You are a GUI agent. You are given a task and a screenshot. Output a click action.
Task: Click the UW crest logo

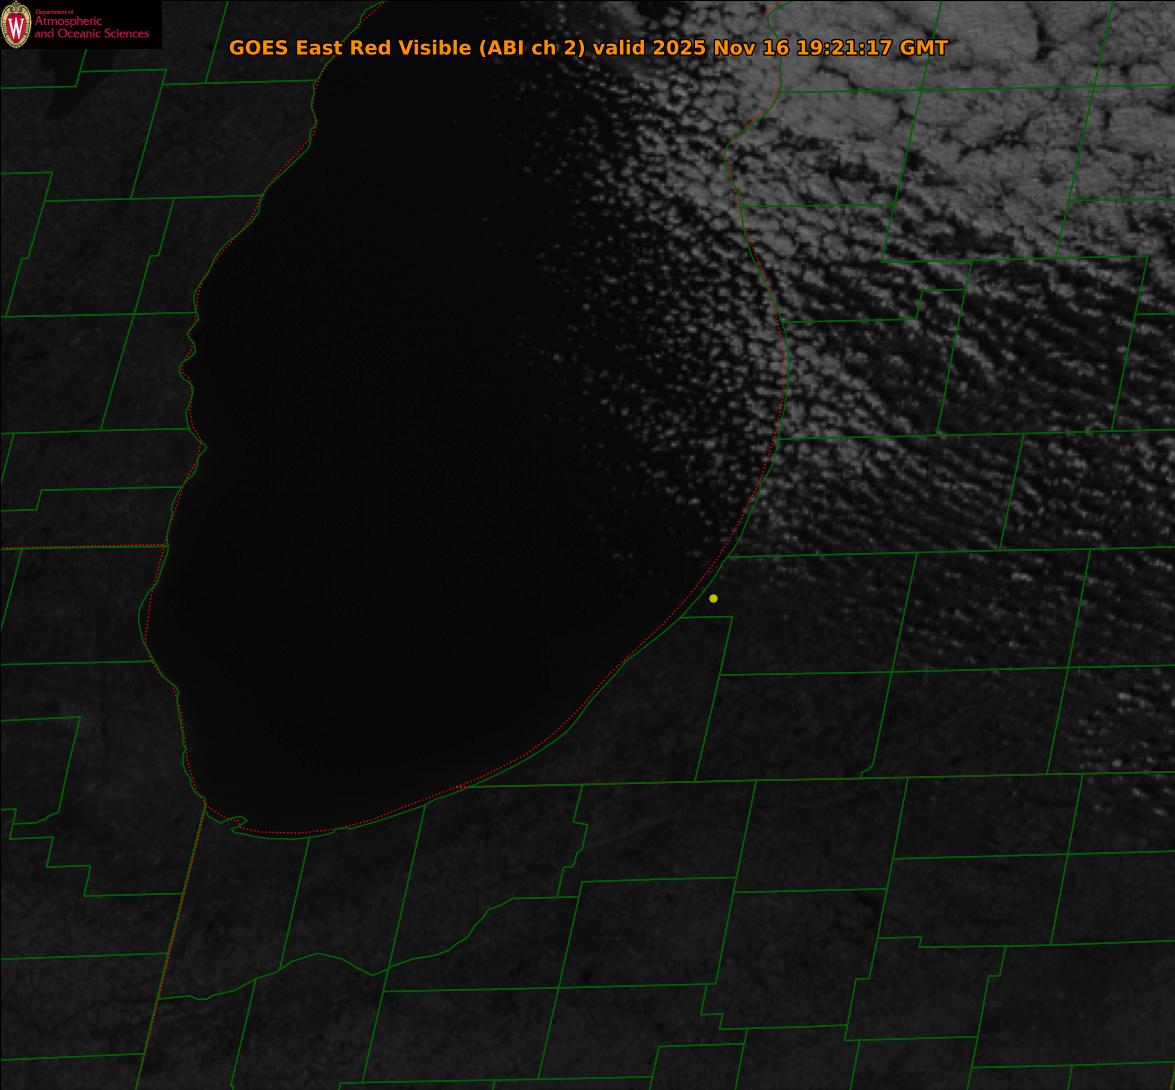(16, 26)
